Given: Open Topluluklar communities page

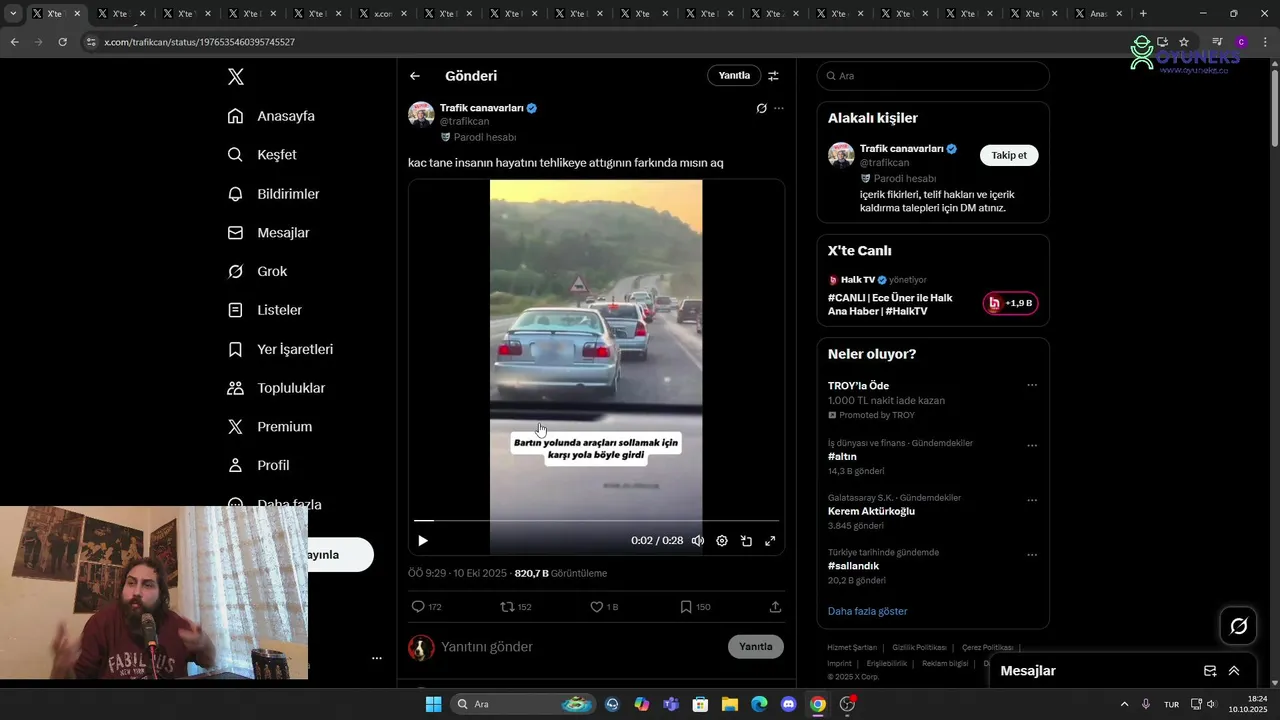Looking at the screenshot, I should point(276,388).
